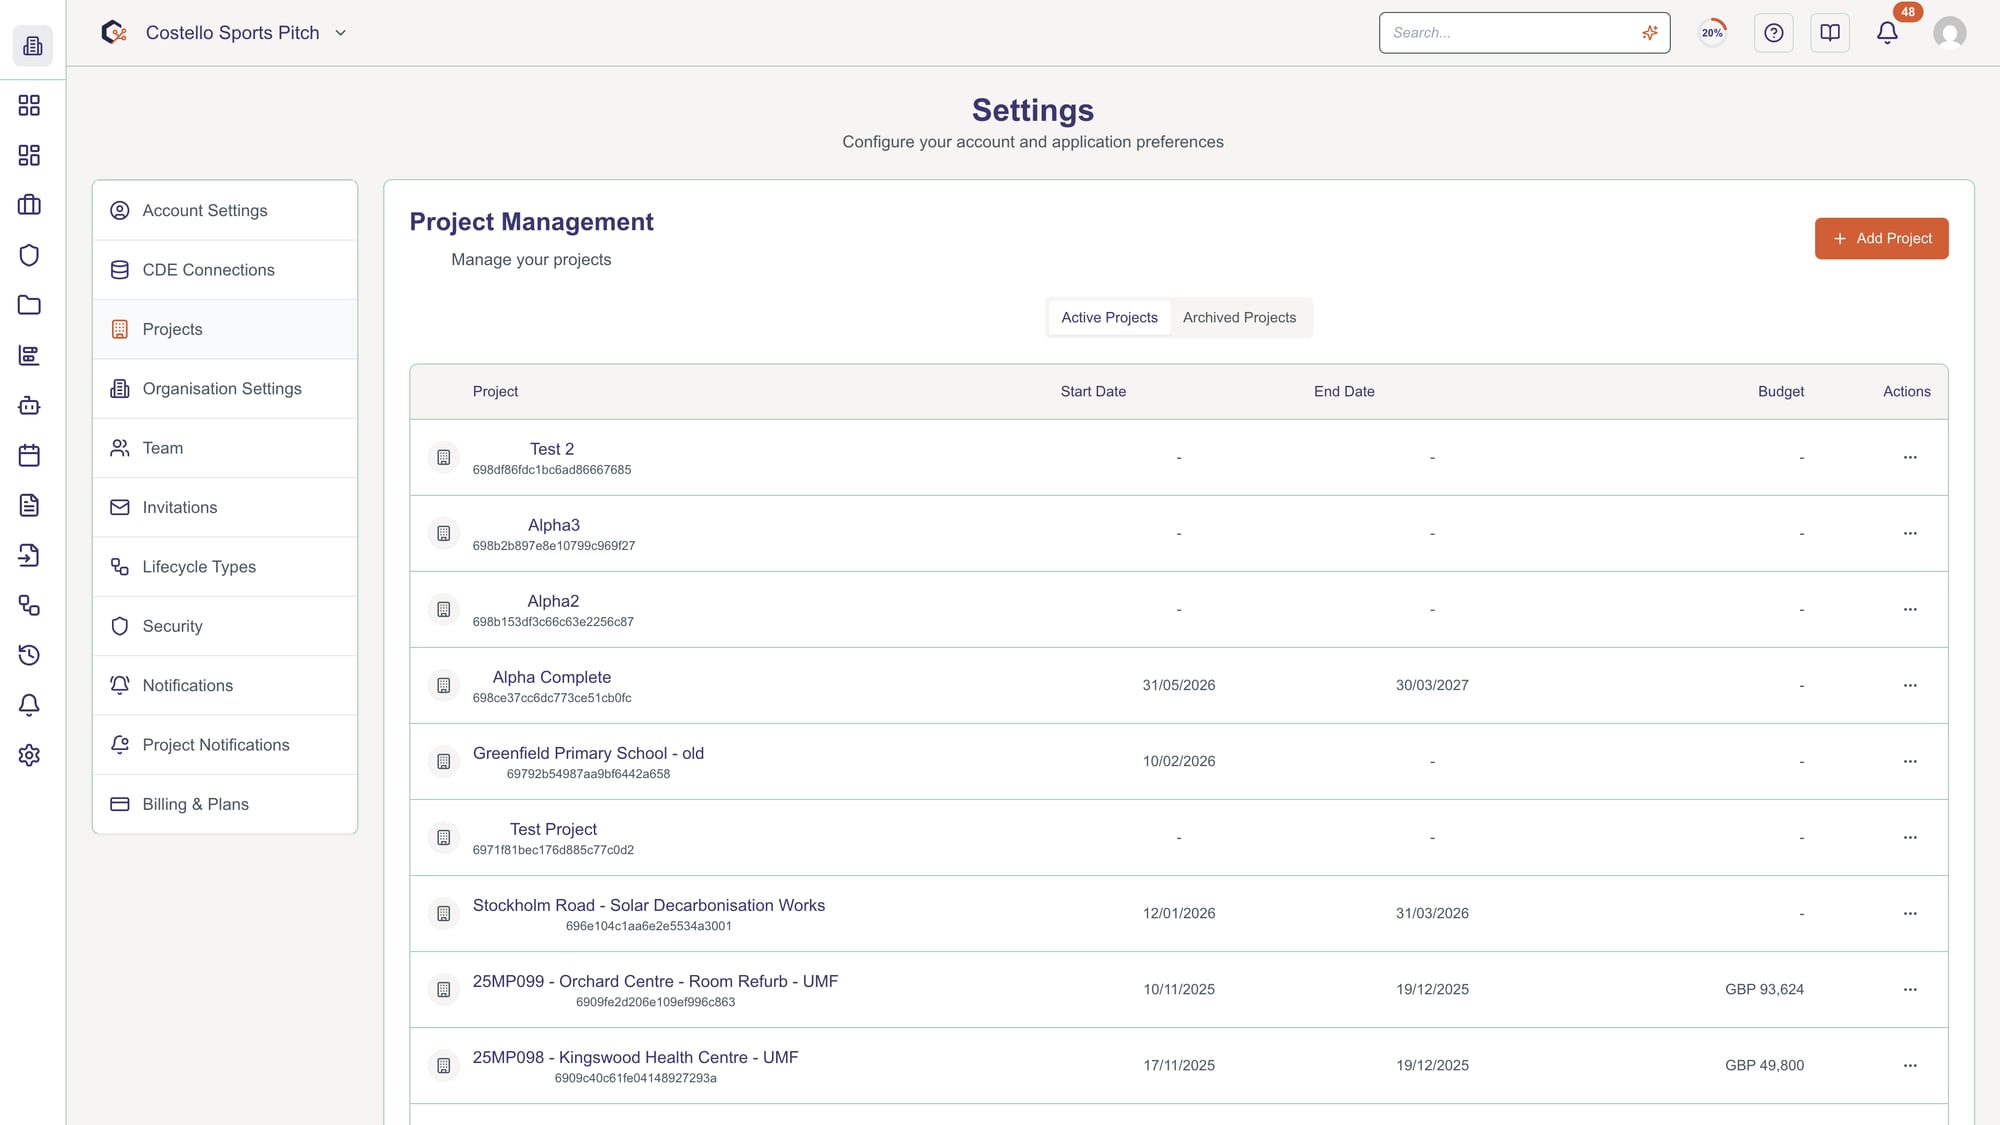Select the shield security icon in sidebar
The width and height of the screenshot is (2000, 1125).
pyautogui.click(x=29, y=255)
